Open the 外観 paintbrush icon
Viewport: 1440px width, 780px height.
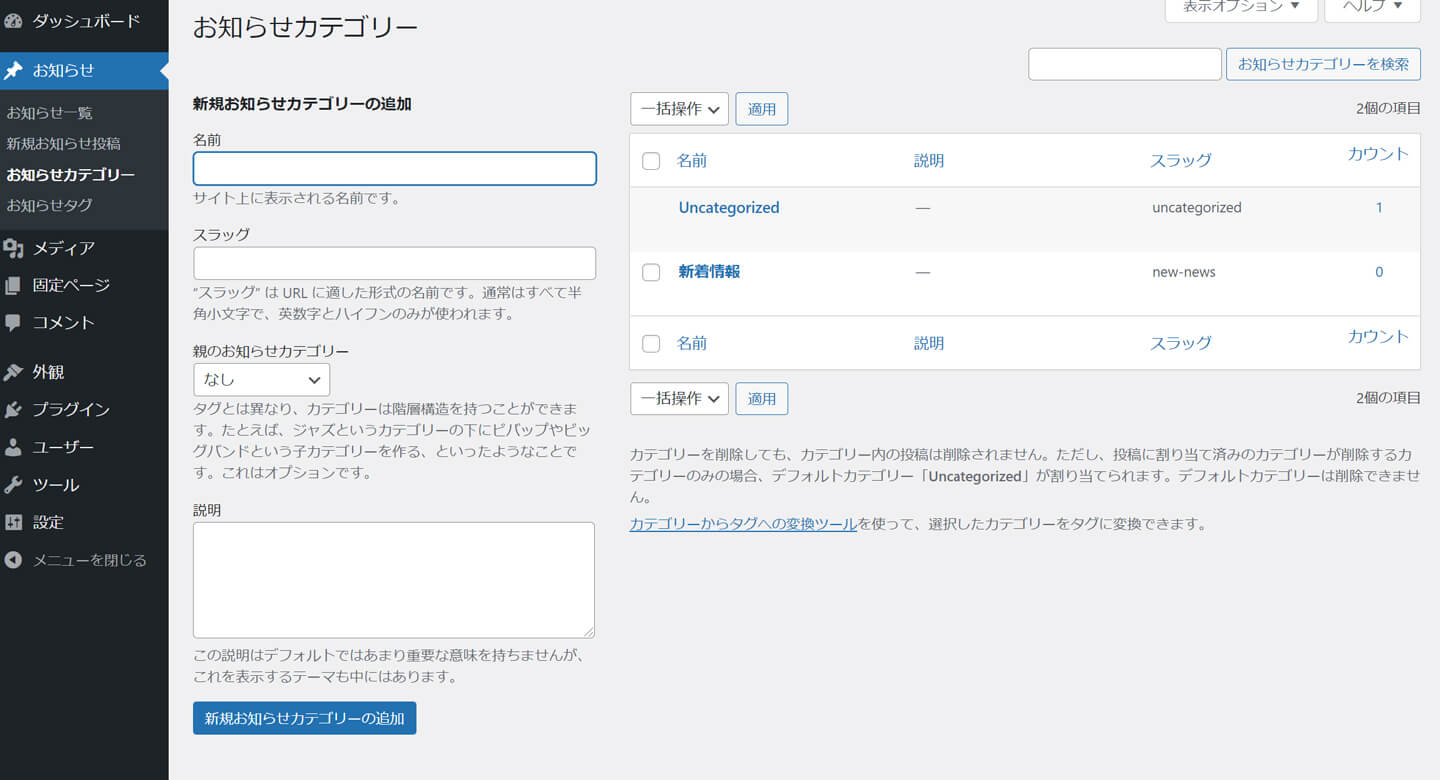coord(13,372)
